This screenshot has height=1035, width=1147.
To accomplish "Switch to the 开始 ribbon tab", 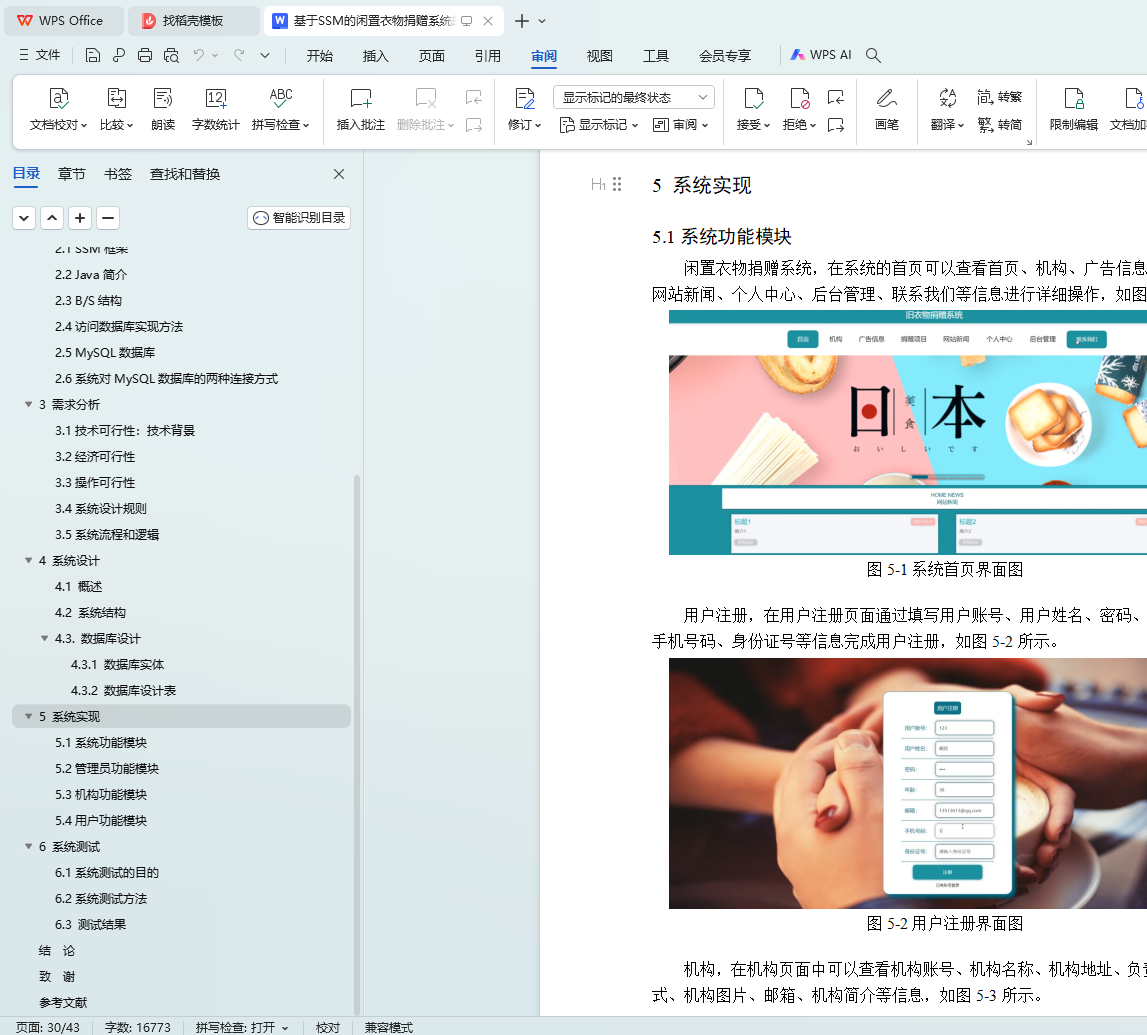I will (320, 56).
